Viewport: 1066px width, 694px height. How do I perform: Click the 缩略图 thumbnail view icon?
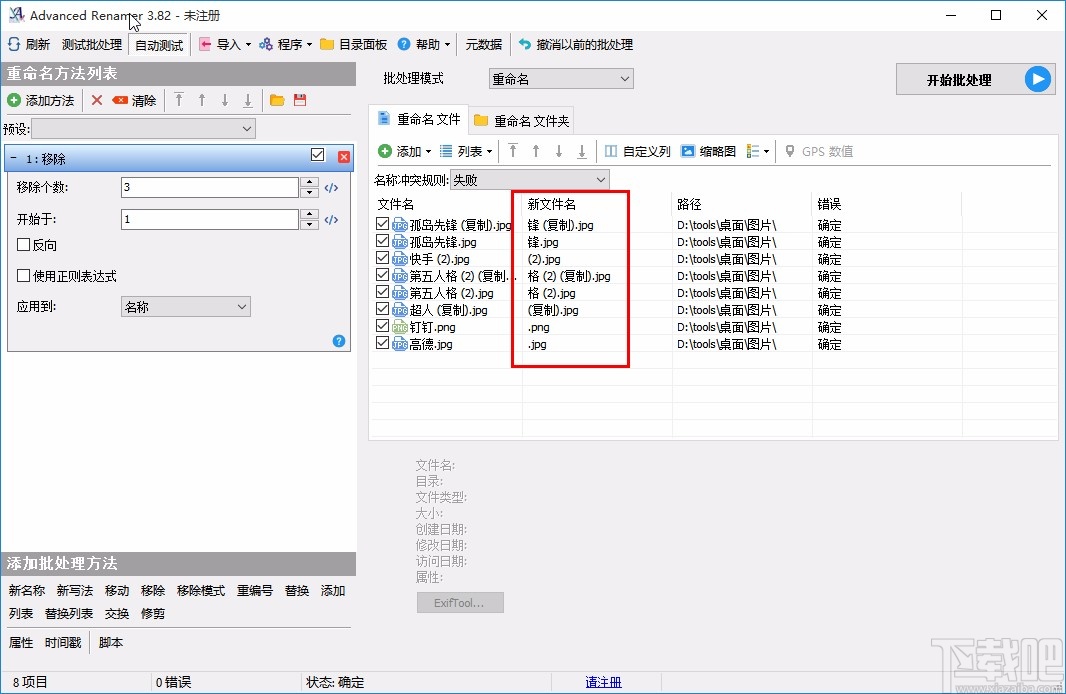(x=687, y=151)
